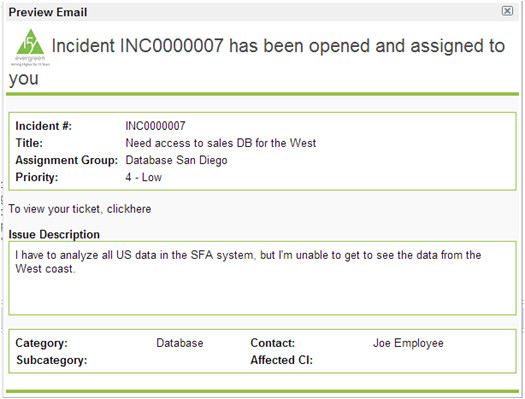Viewport: 525px width, 399px height.
Task: Open the ticket via the 'here' link
Action: [x=140, y=209]
